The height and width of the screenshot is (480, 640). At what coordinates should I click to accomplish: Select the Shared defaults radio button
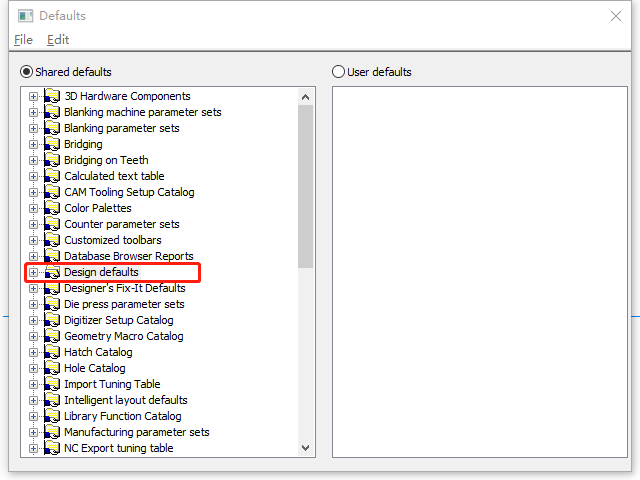coord(27,72)
